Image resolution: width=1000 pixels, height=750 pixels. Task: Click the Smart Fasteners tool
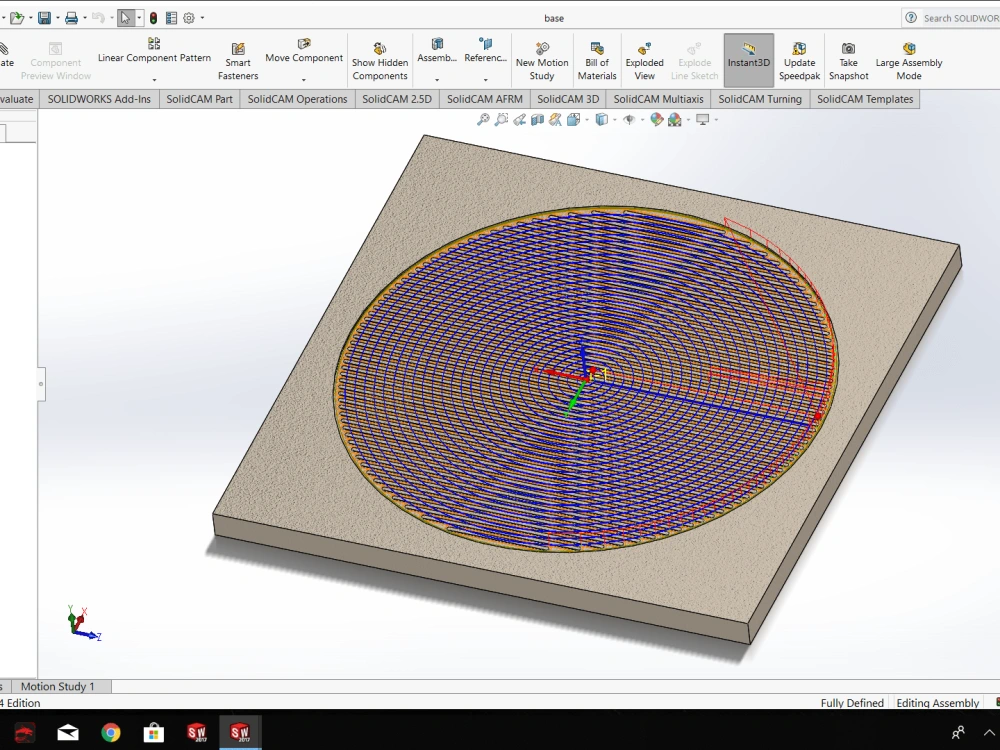[x=238, y=61]
